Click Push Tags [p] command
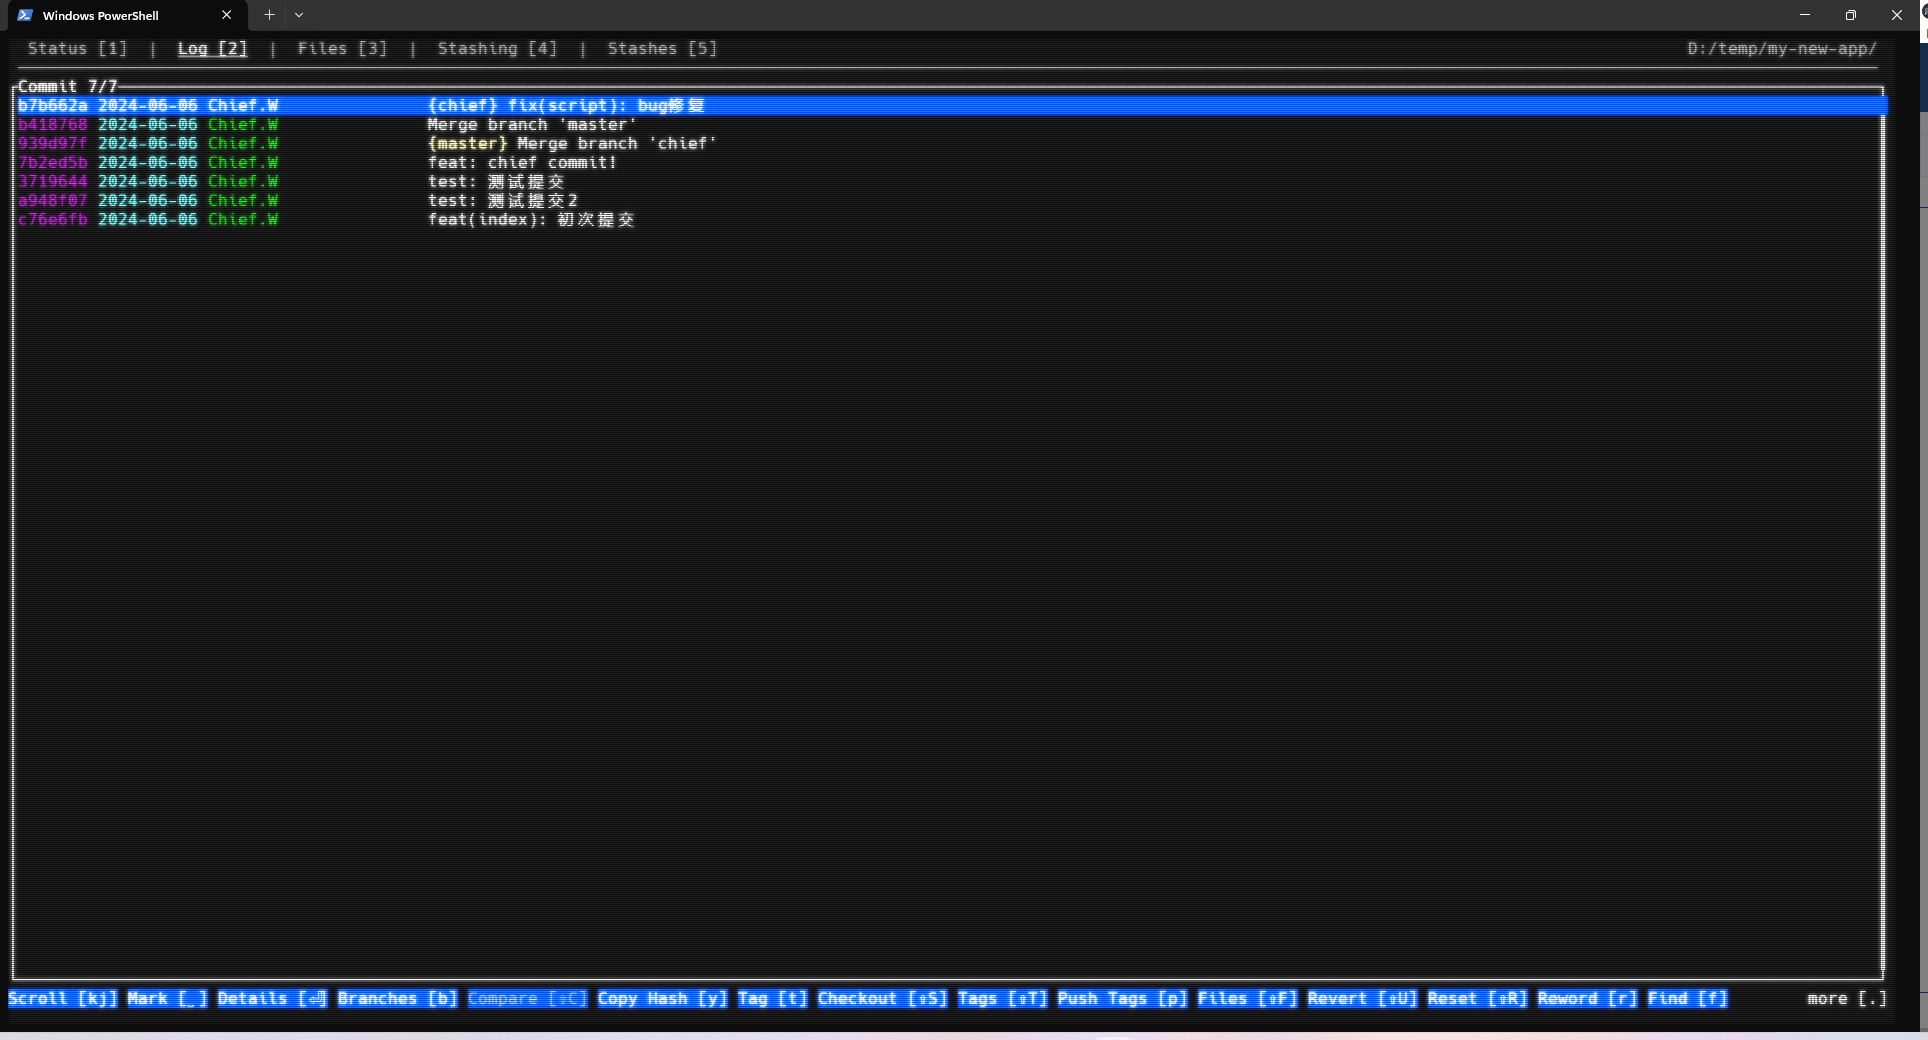 coord(1123,999)
